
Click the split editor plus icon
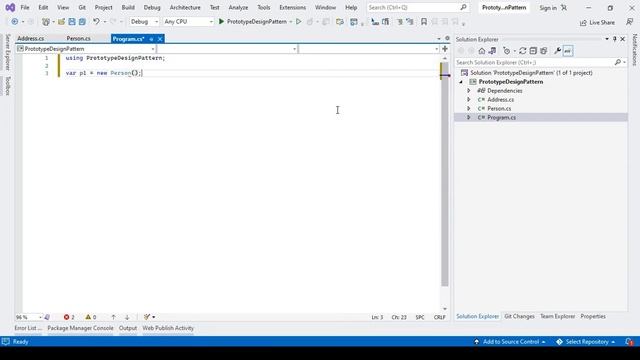click(445, 49)
